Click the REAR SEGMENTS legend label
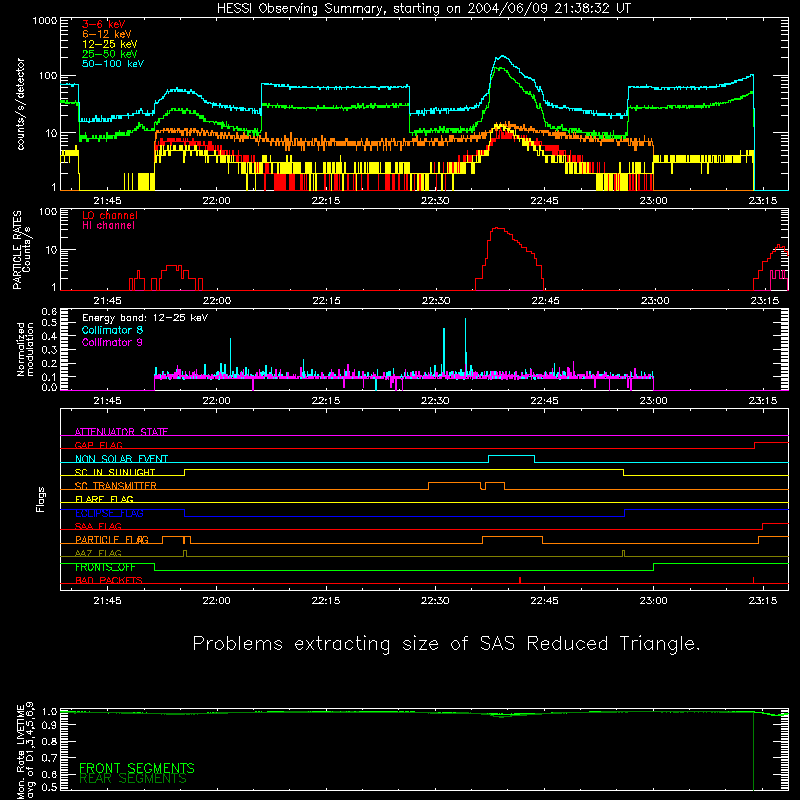The image size is (800, 800). [x=133, y=779]
